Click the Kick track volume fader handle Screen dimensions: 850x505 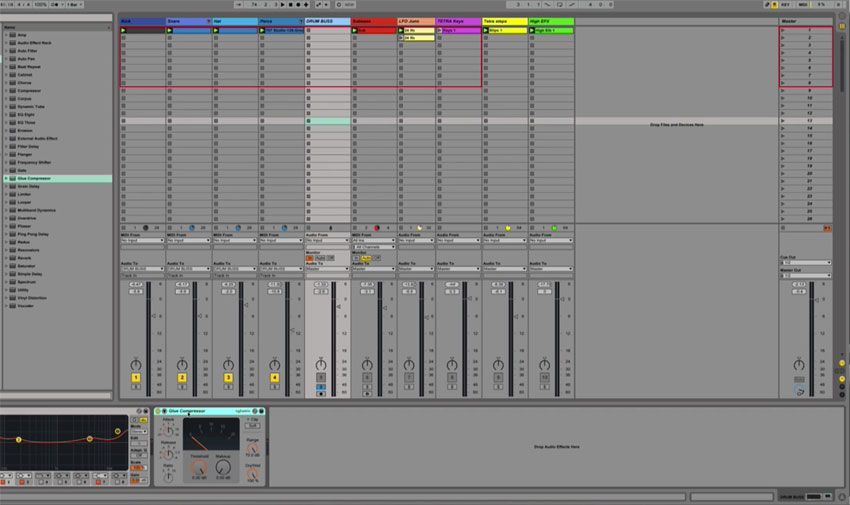pos(153,315)
